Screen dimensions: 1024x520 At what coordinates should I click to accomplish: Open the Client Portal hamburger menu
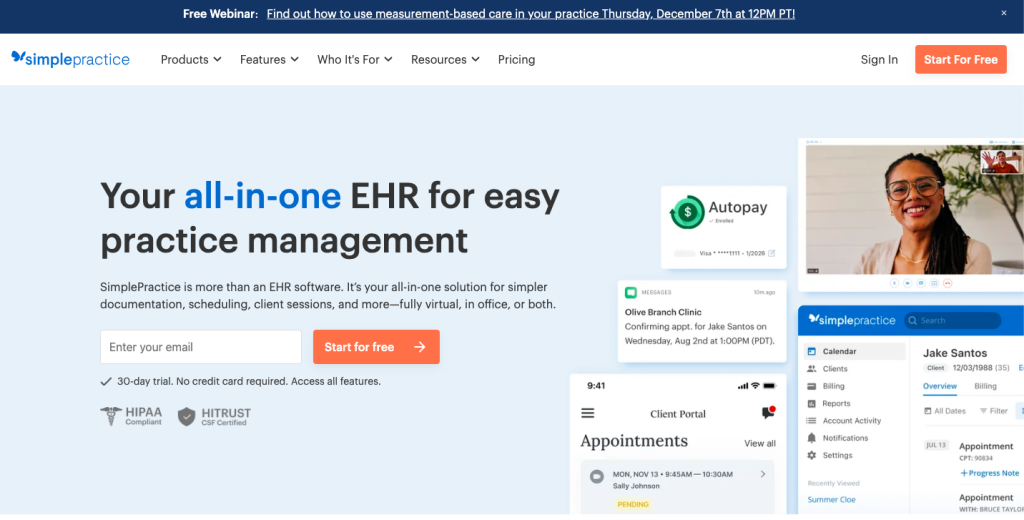[588, 414]
